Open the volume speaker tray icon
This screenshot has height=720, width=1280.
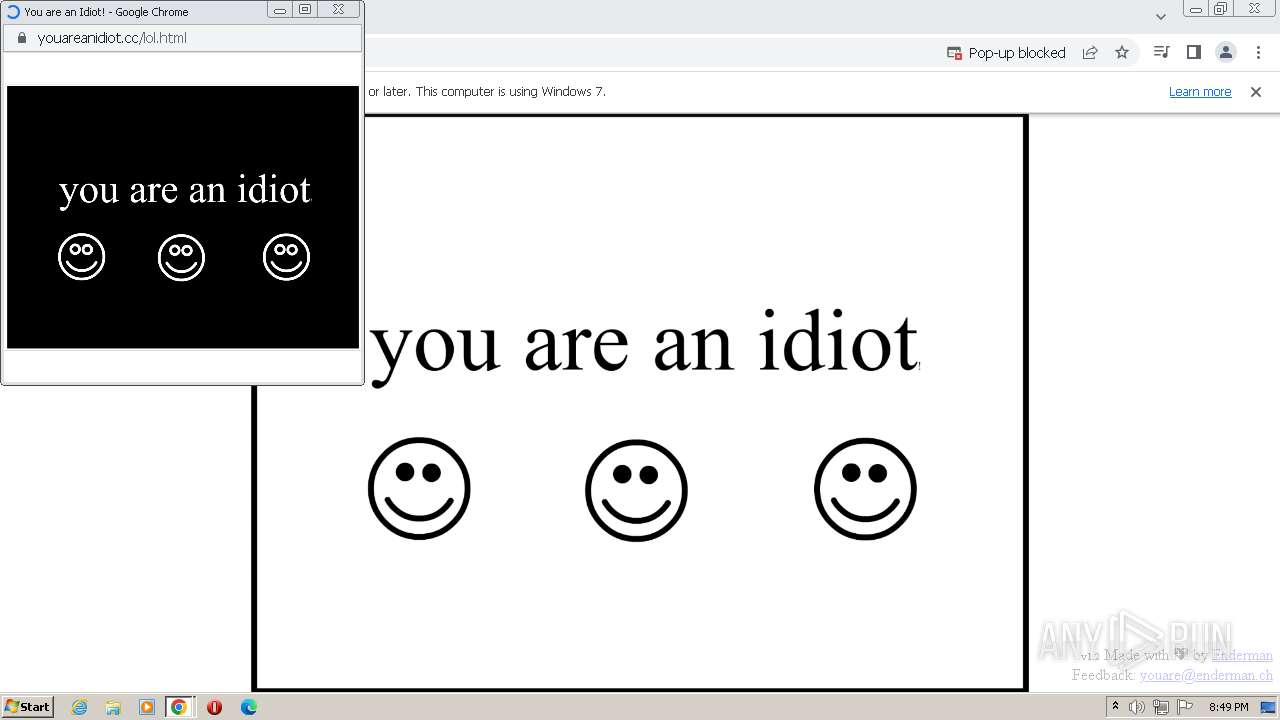[1137, 707]
